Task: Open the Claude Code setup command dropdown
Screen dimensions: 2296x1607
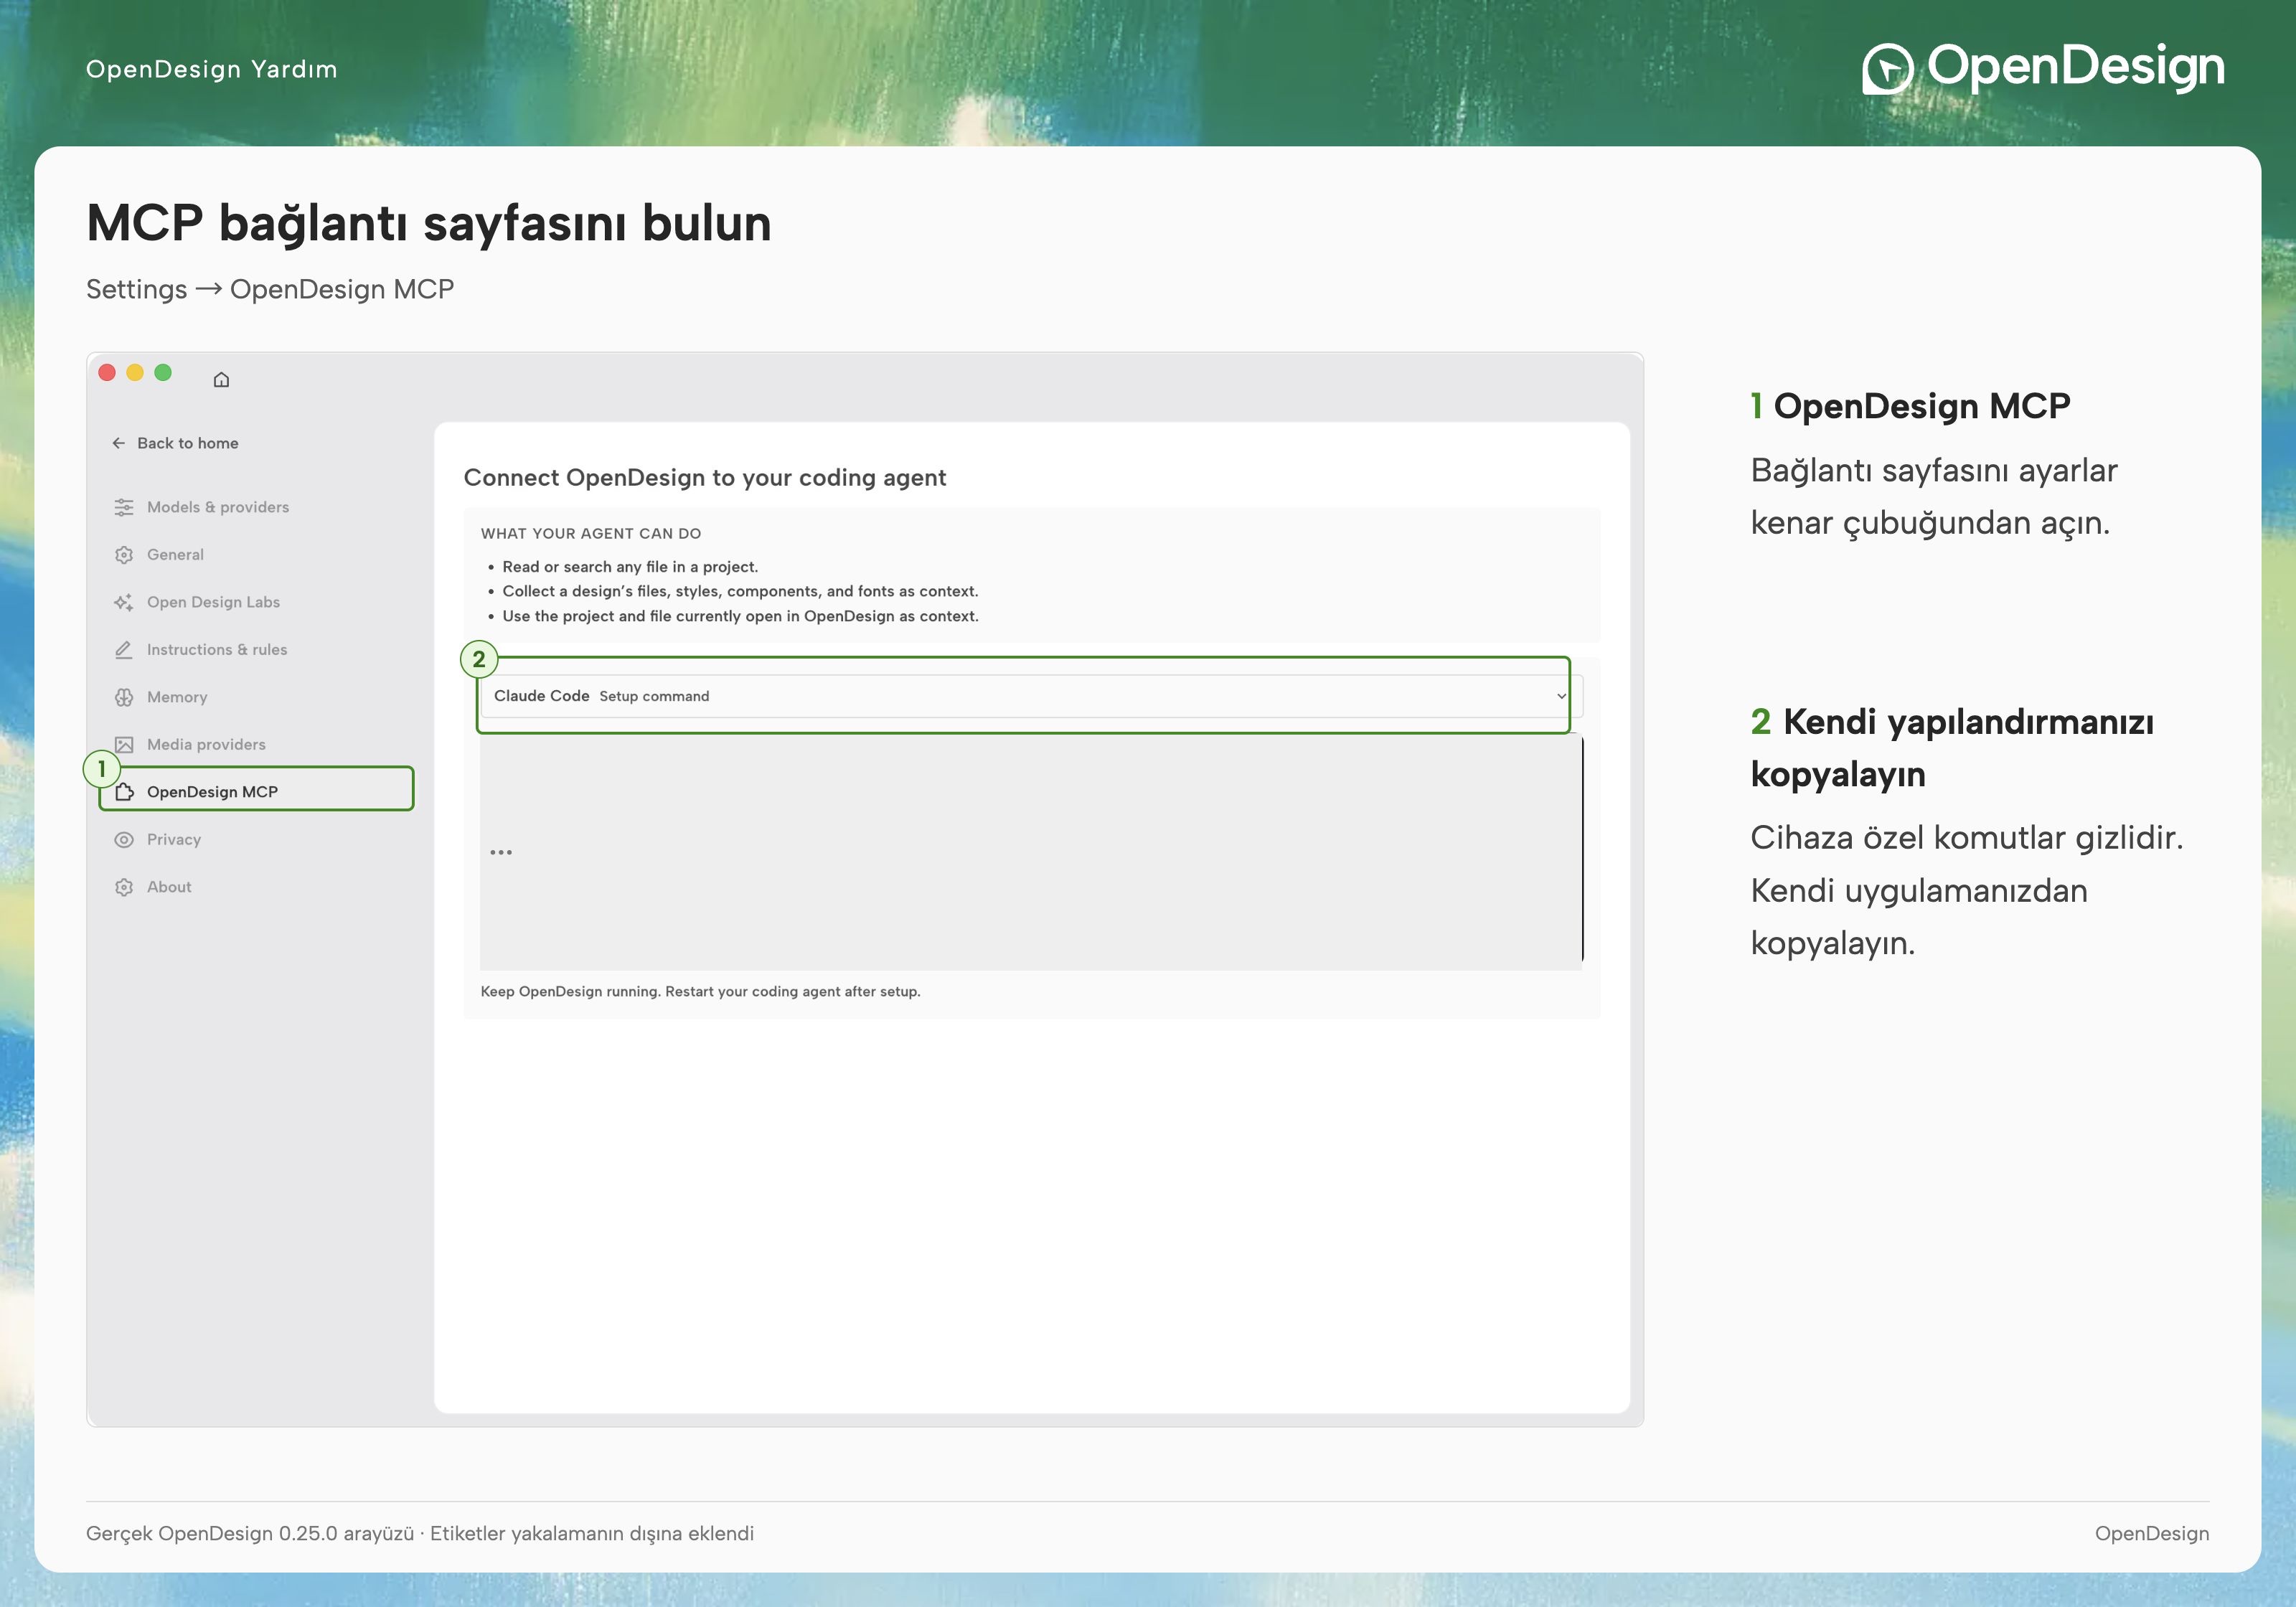Action: pyautogui.click(x=1031, y=696)
